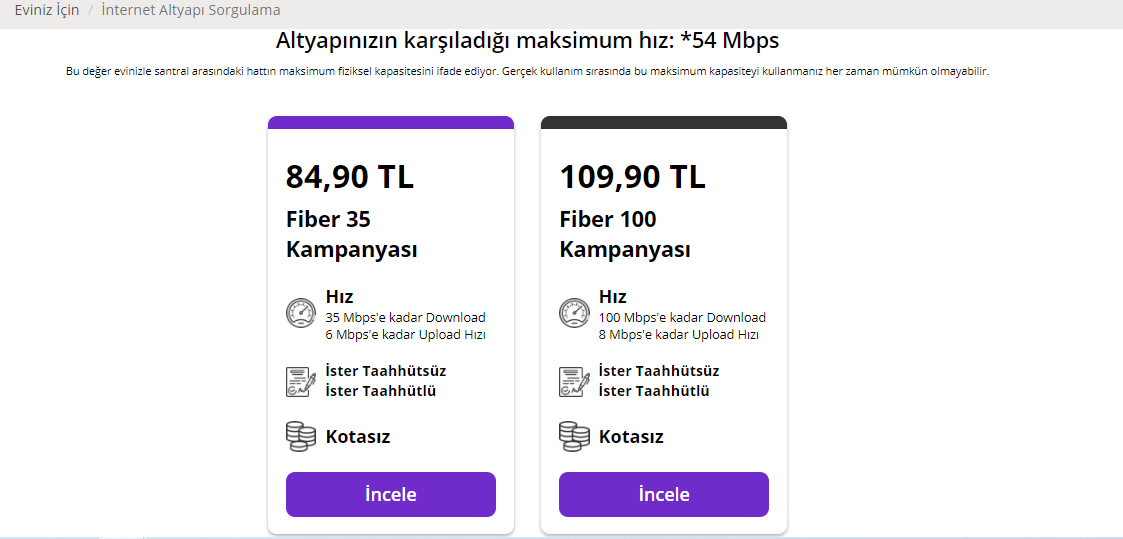Click the contract icon in Fiber 35 card
The height and width of the screenshot is (539, 1123).
[301, 381]
